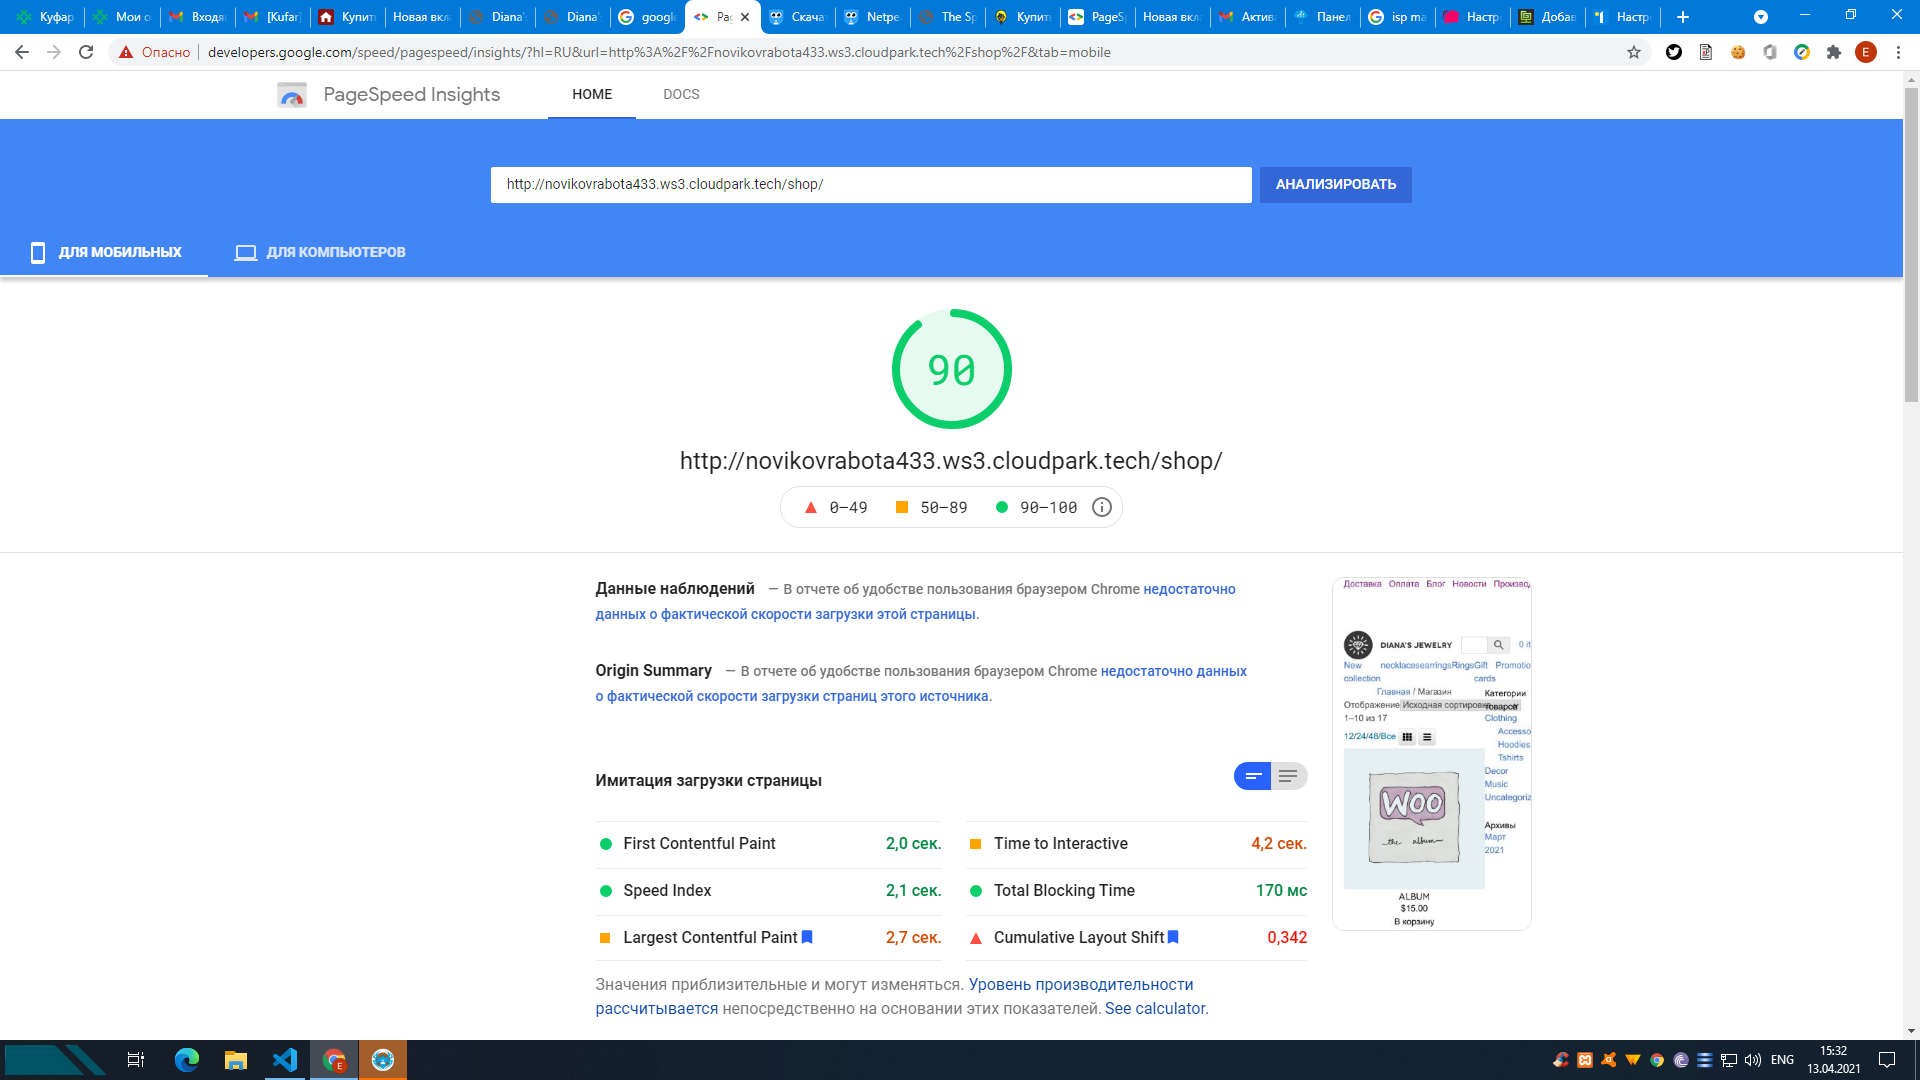Viewport: 1920px width, 1080px height.
Task: Open the volume control in tray
Action: pyautogui.click(x=1753, y=1060)
